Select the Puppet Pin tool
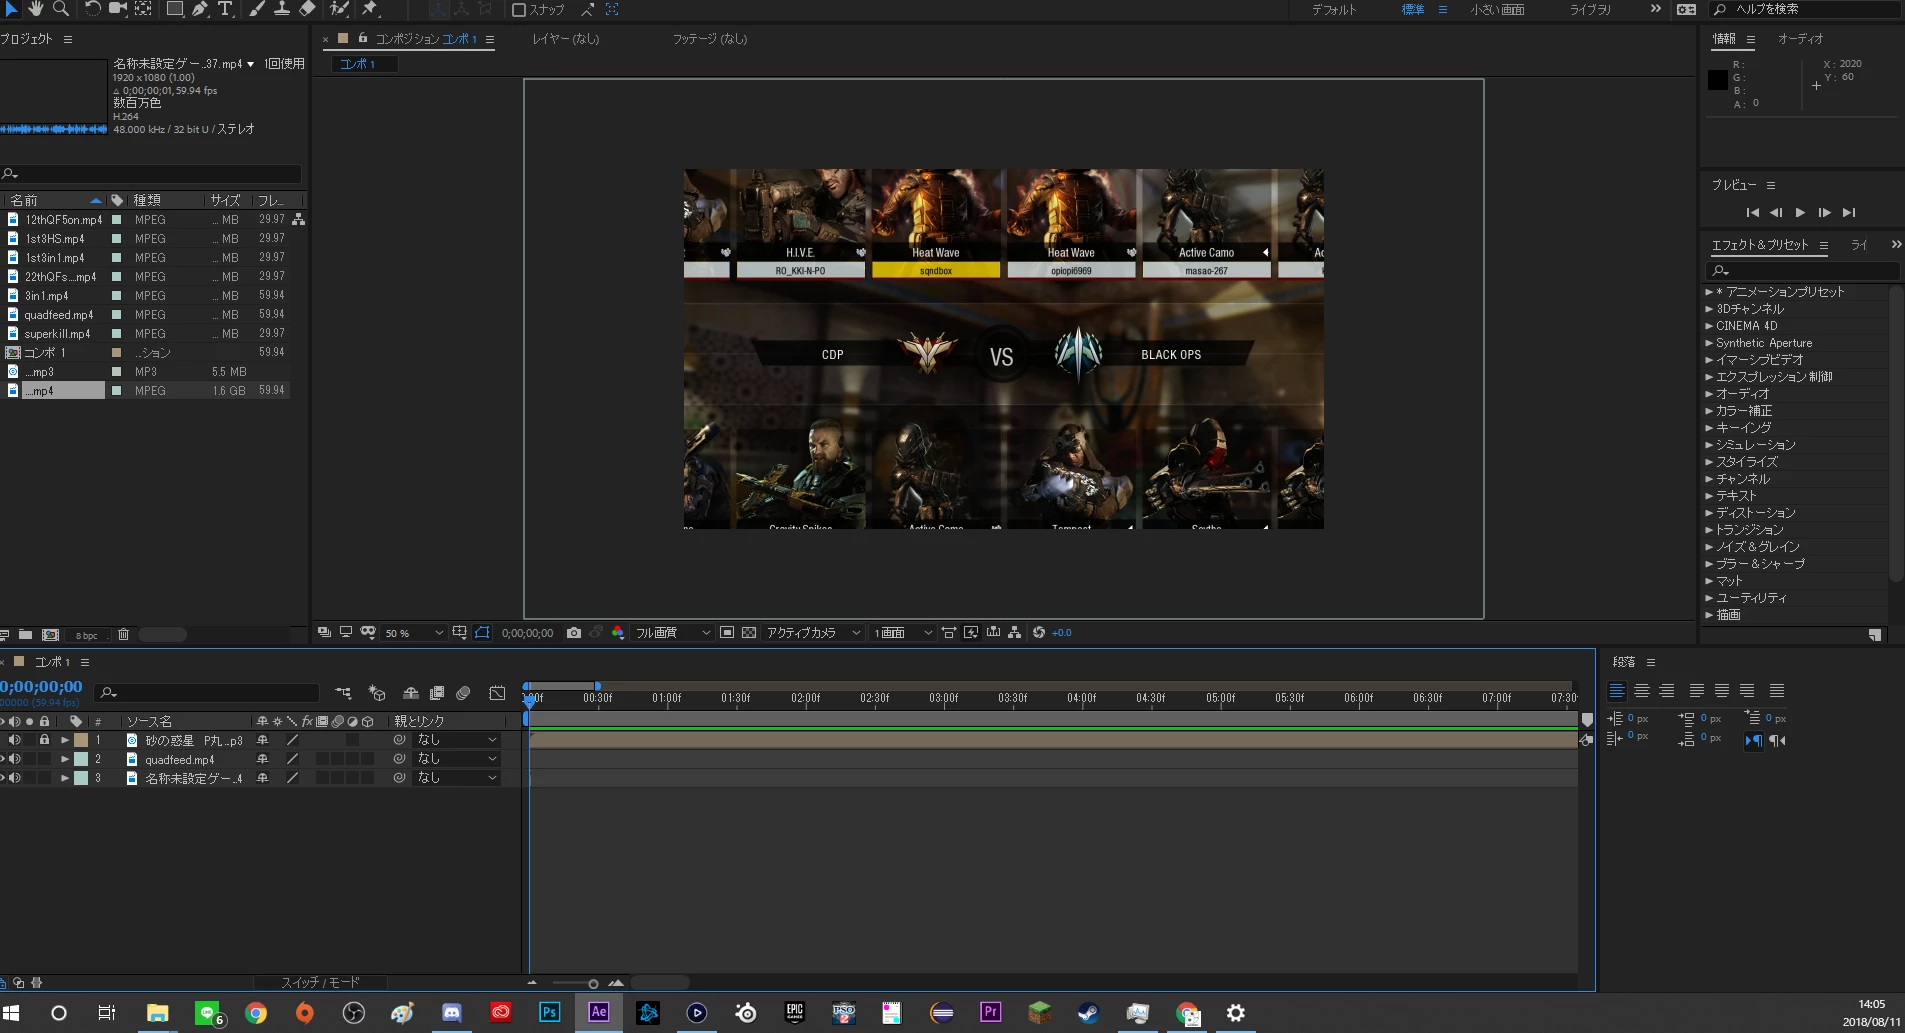1905x1033 pixels. [x=370, y=9]
